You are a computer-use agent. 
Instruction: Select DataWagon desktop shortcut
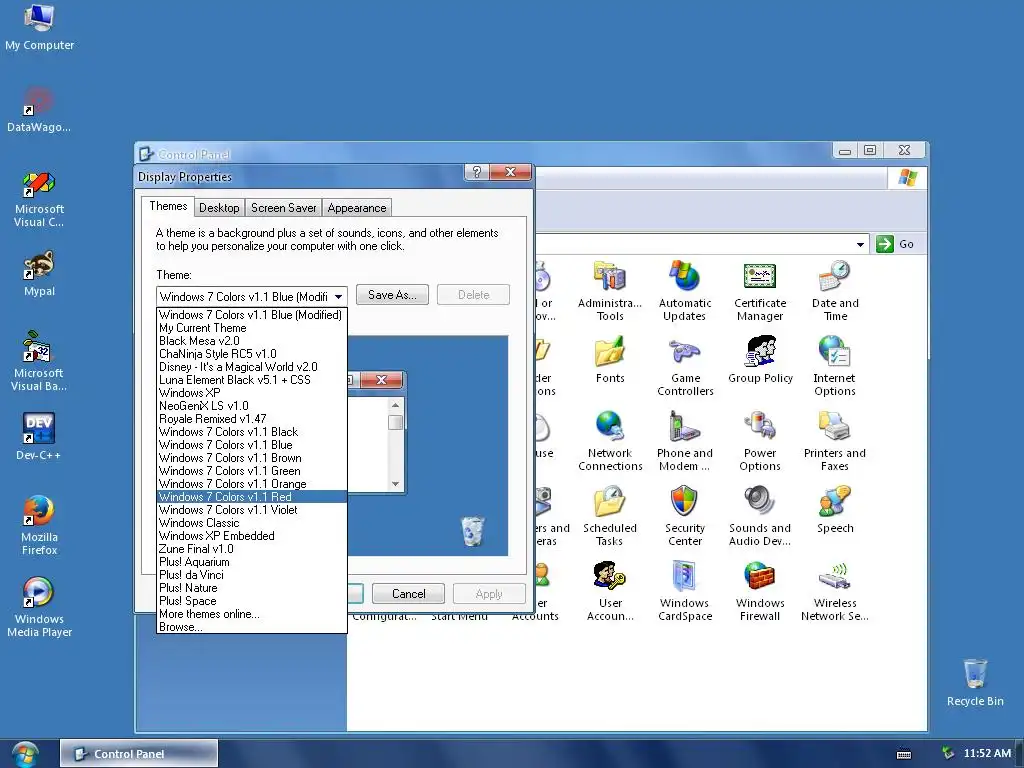coord(39,110)
